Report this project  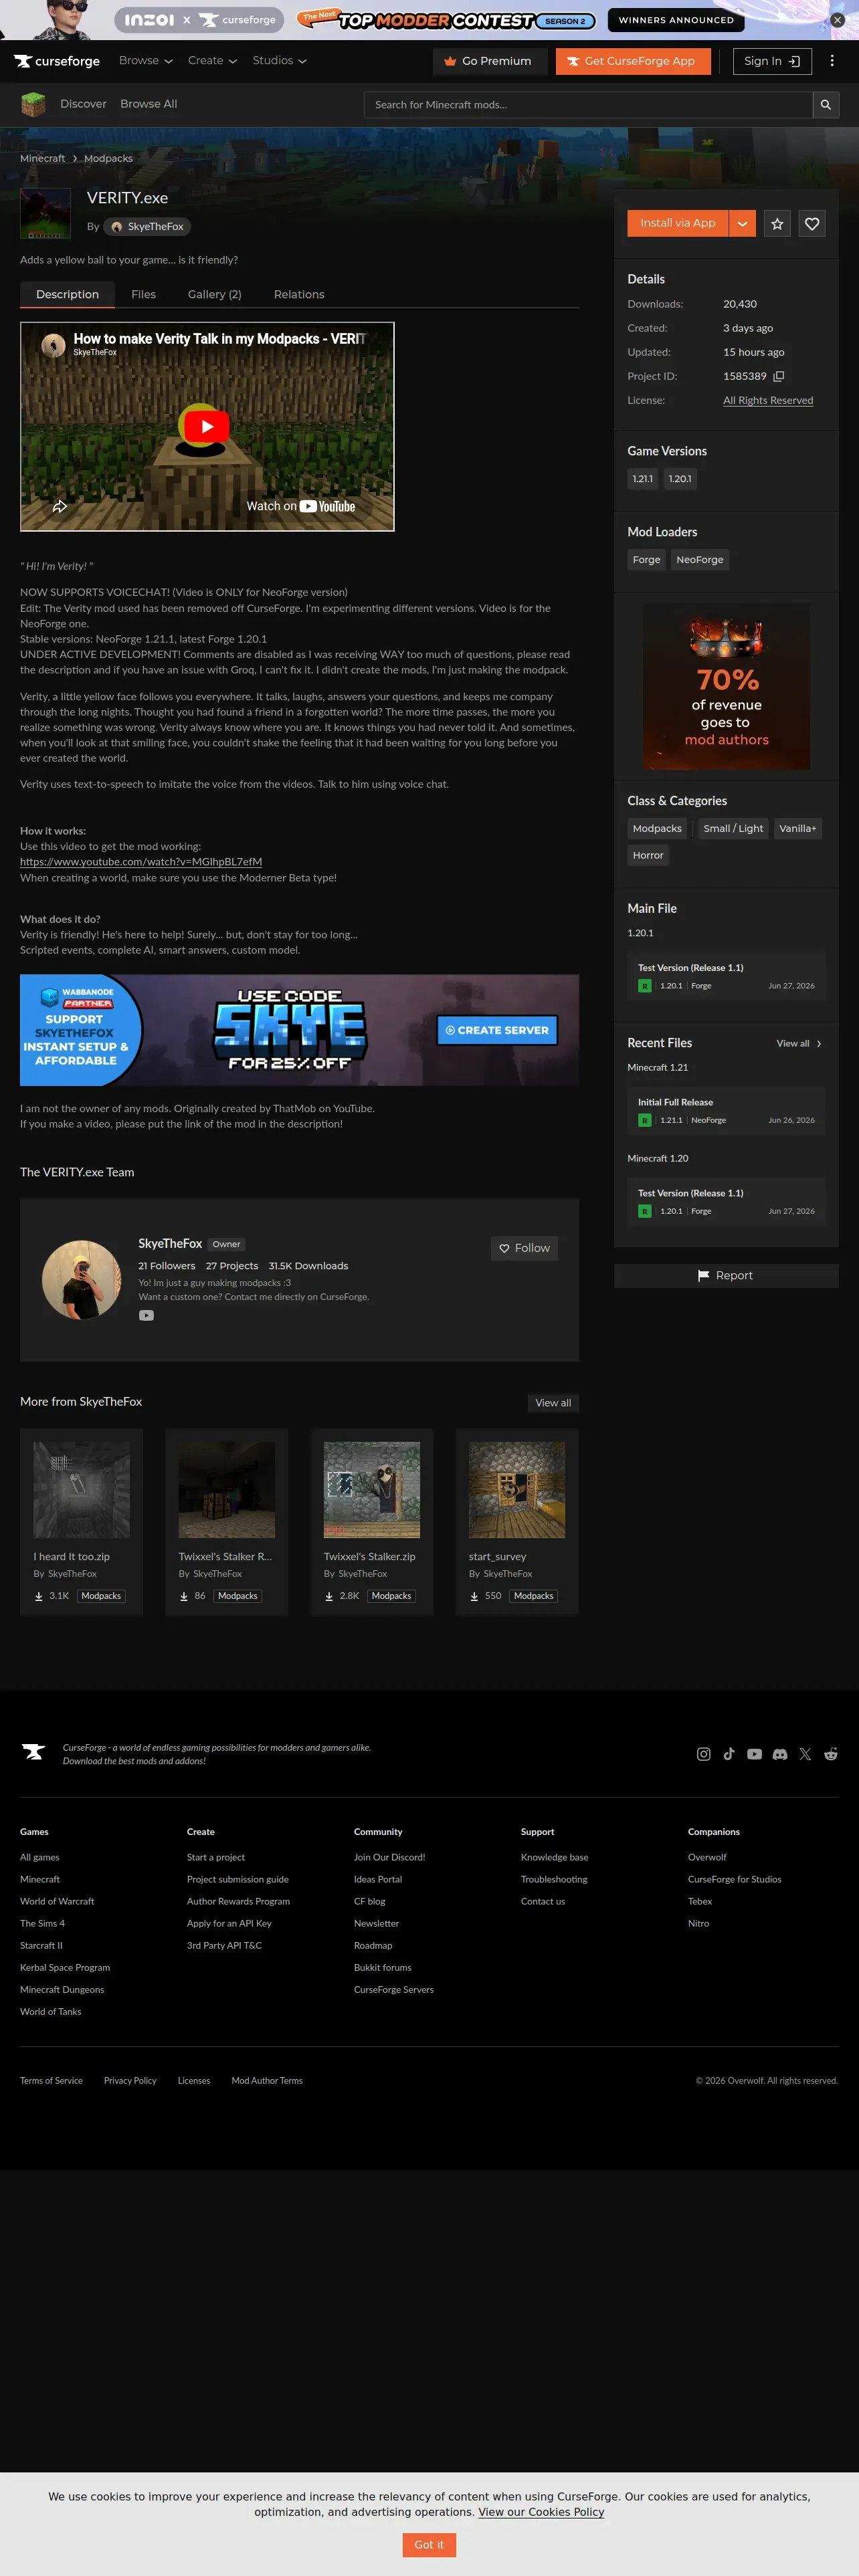click(726, 1276)
